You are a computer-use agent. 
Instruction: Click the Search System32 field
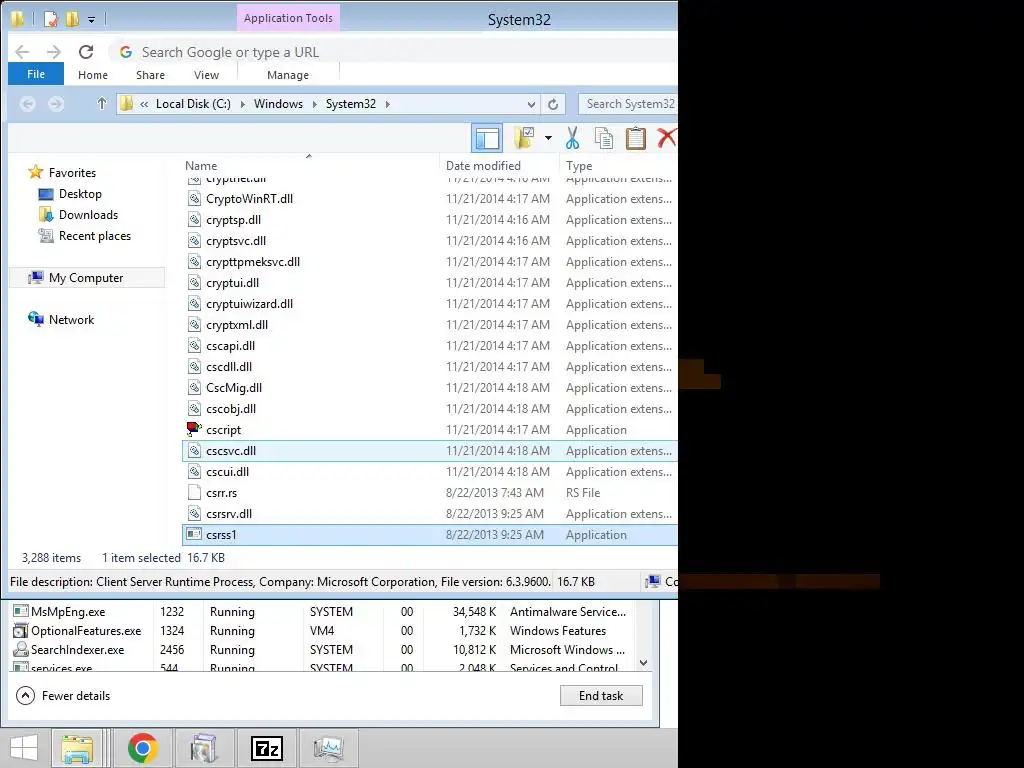628,104
